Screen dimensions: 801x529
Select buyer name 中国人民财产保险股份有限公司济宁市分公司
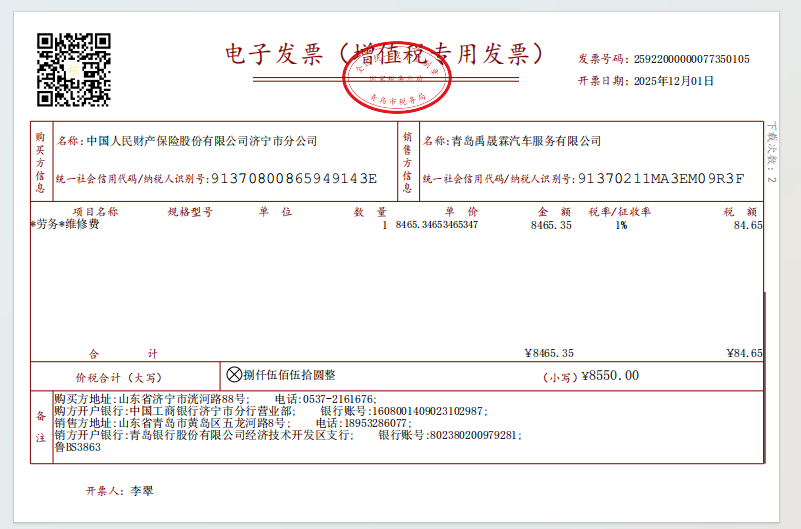coord(202,141)
